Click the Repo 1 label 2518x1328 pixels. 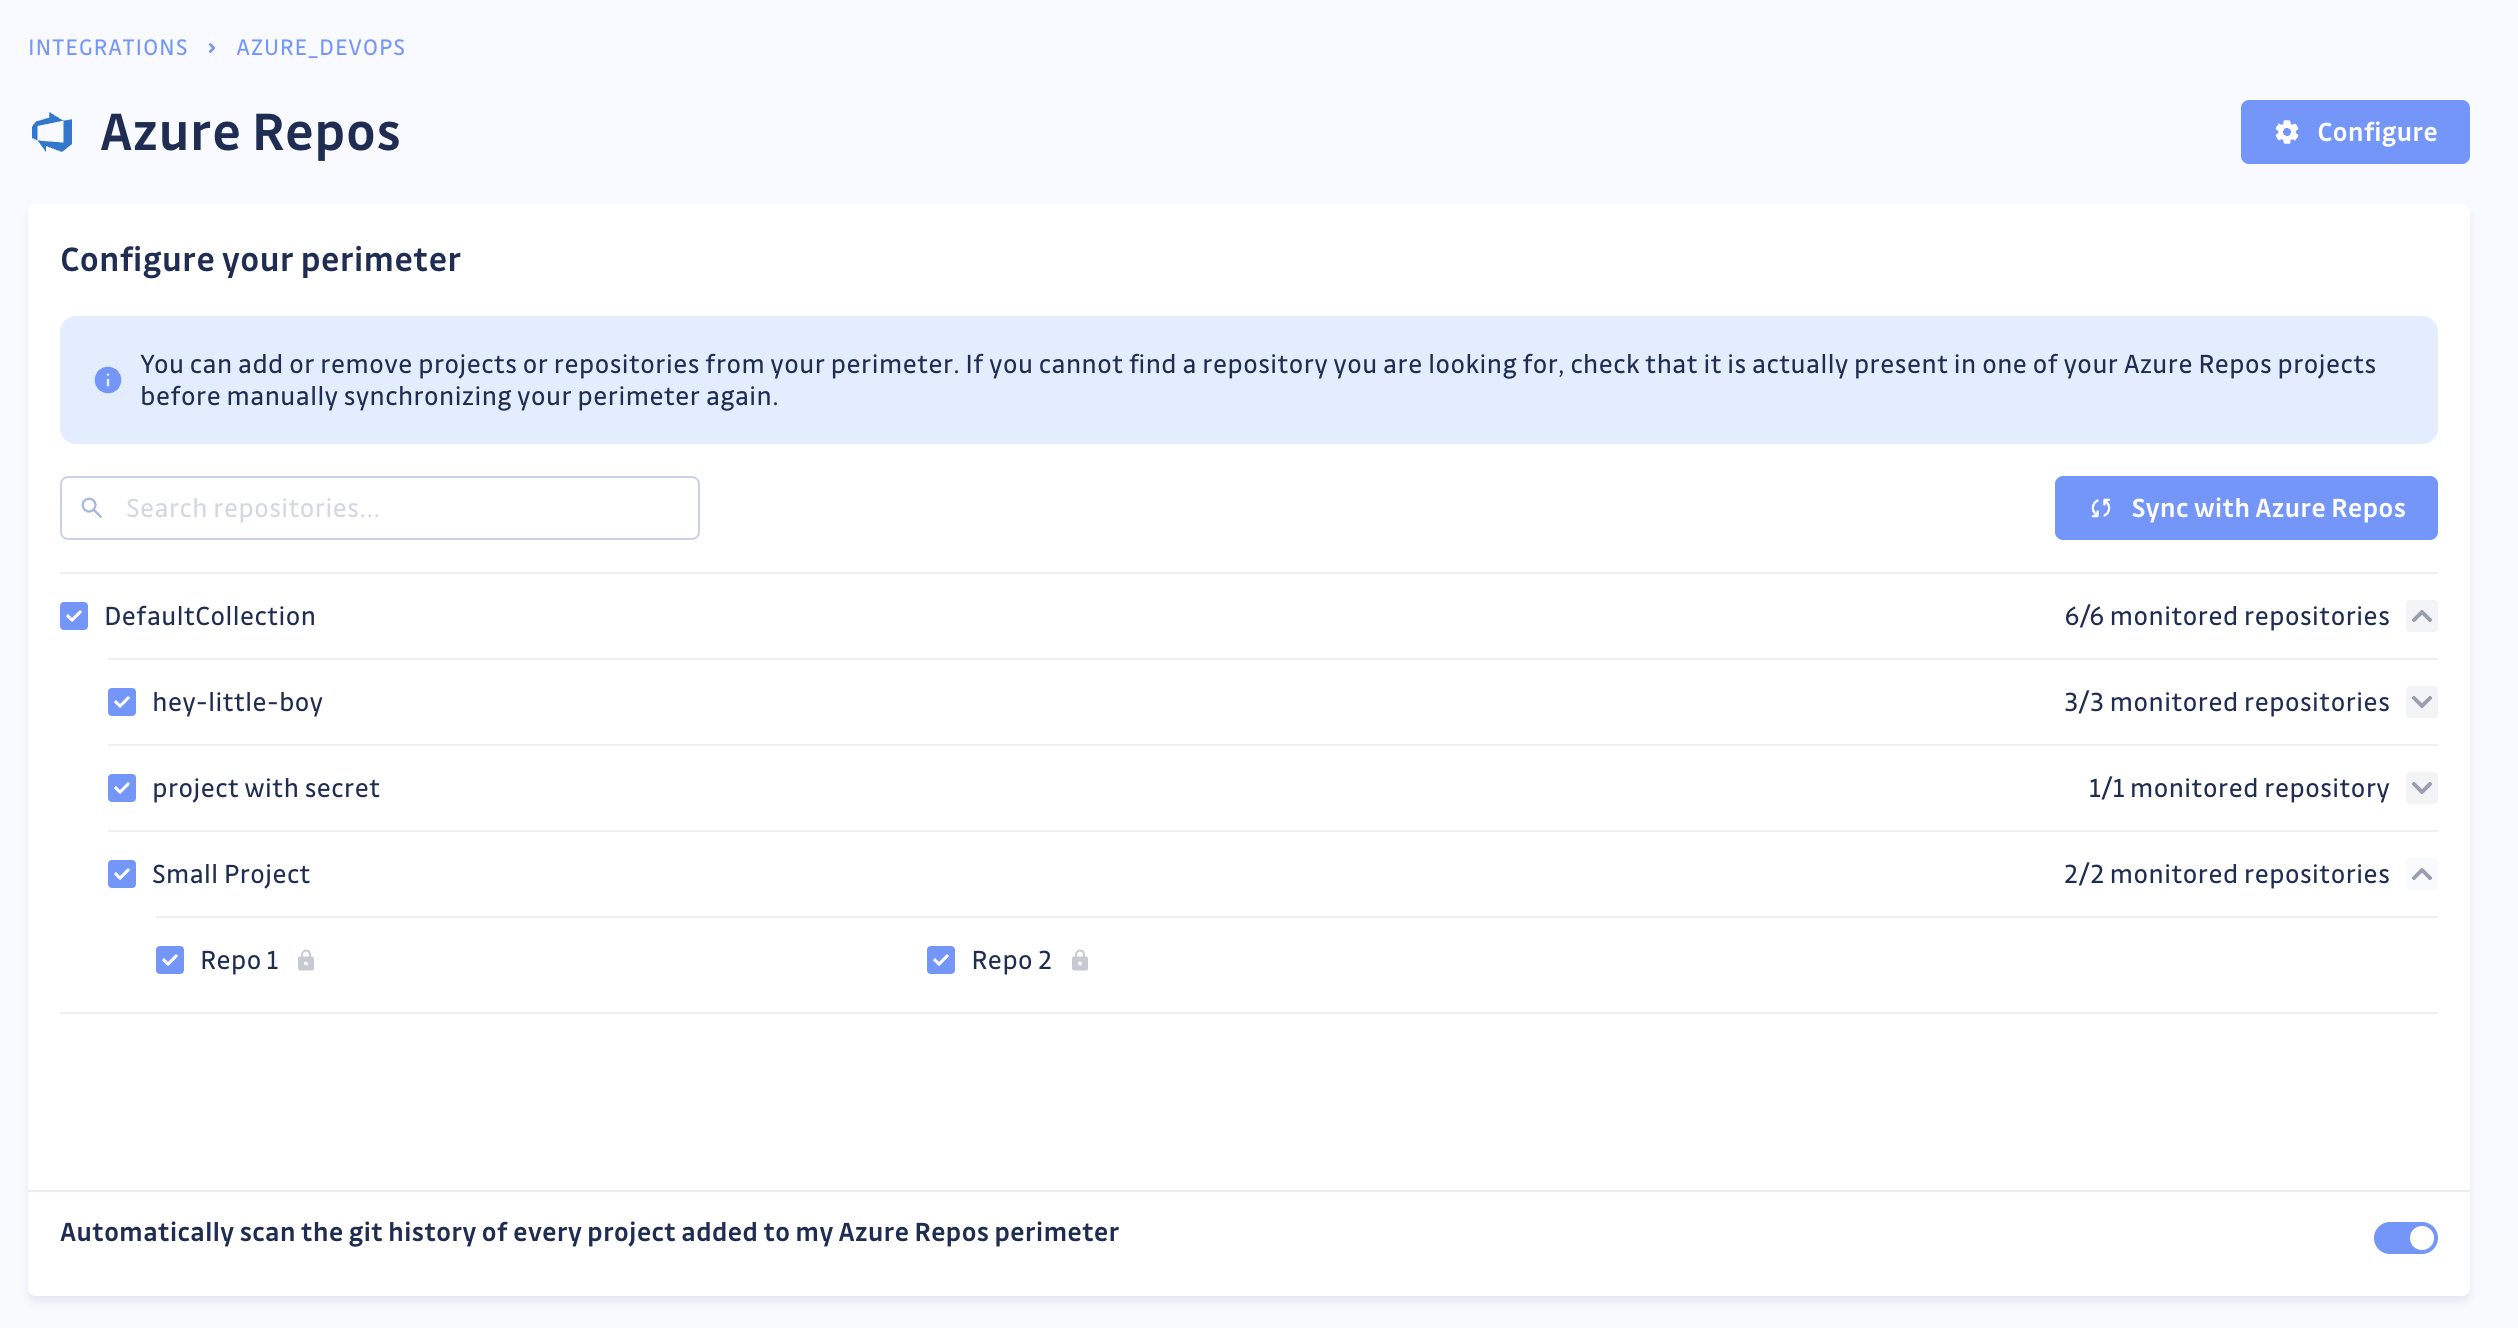(240, 960)
